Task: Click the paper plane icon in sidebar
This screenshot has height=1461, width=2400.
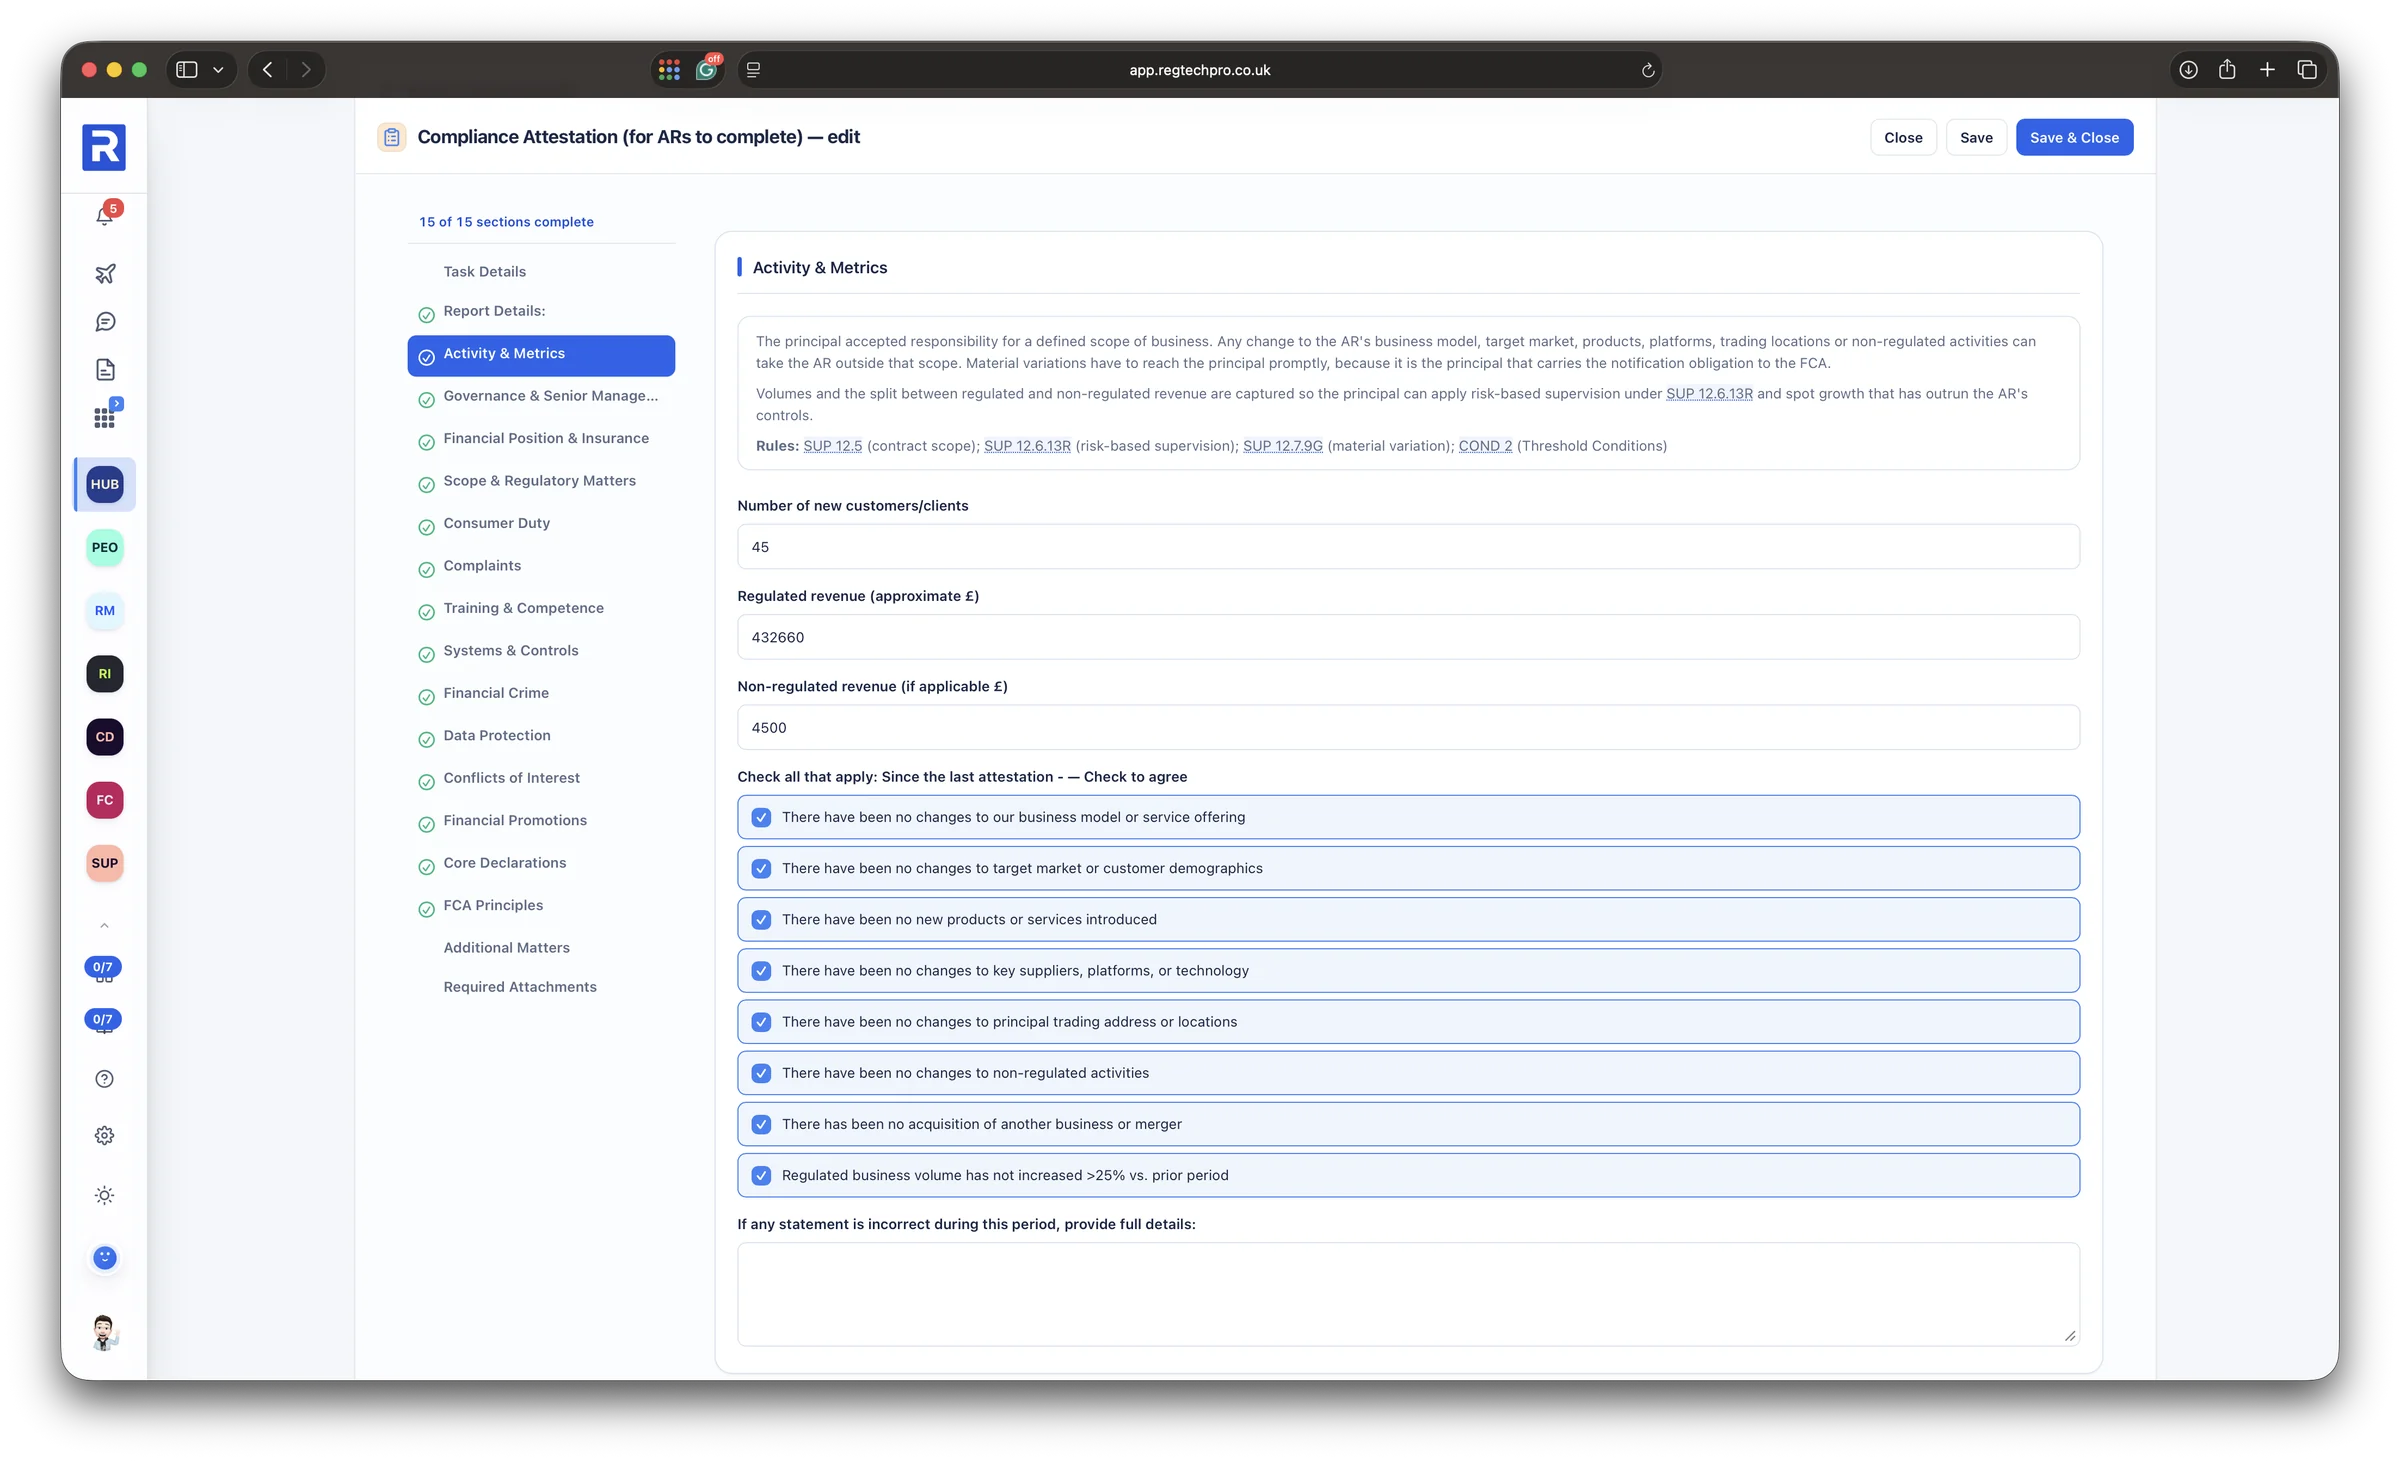Action: [x=105, y=273]
